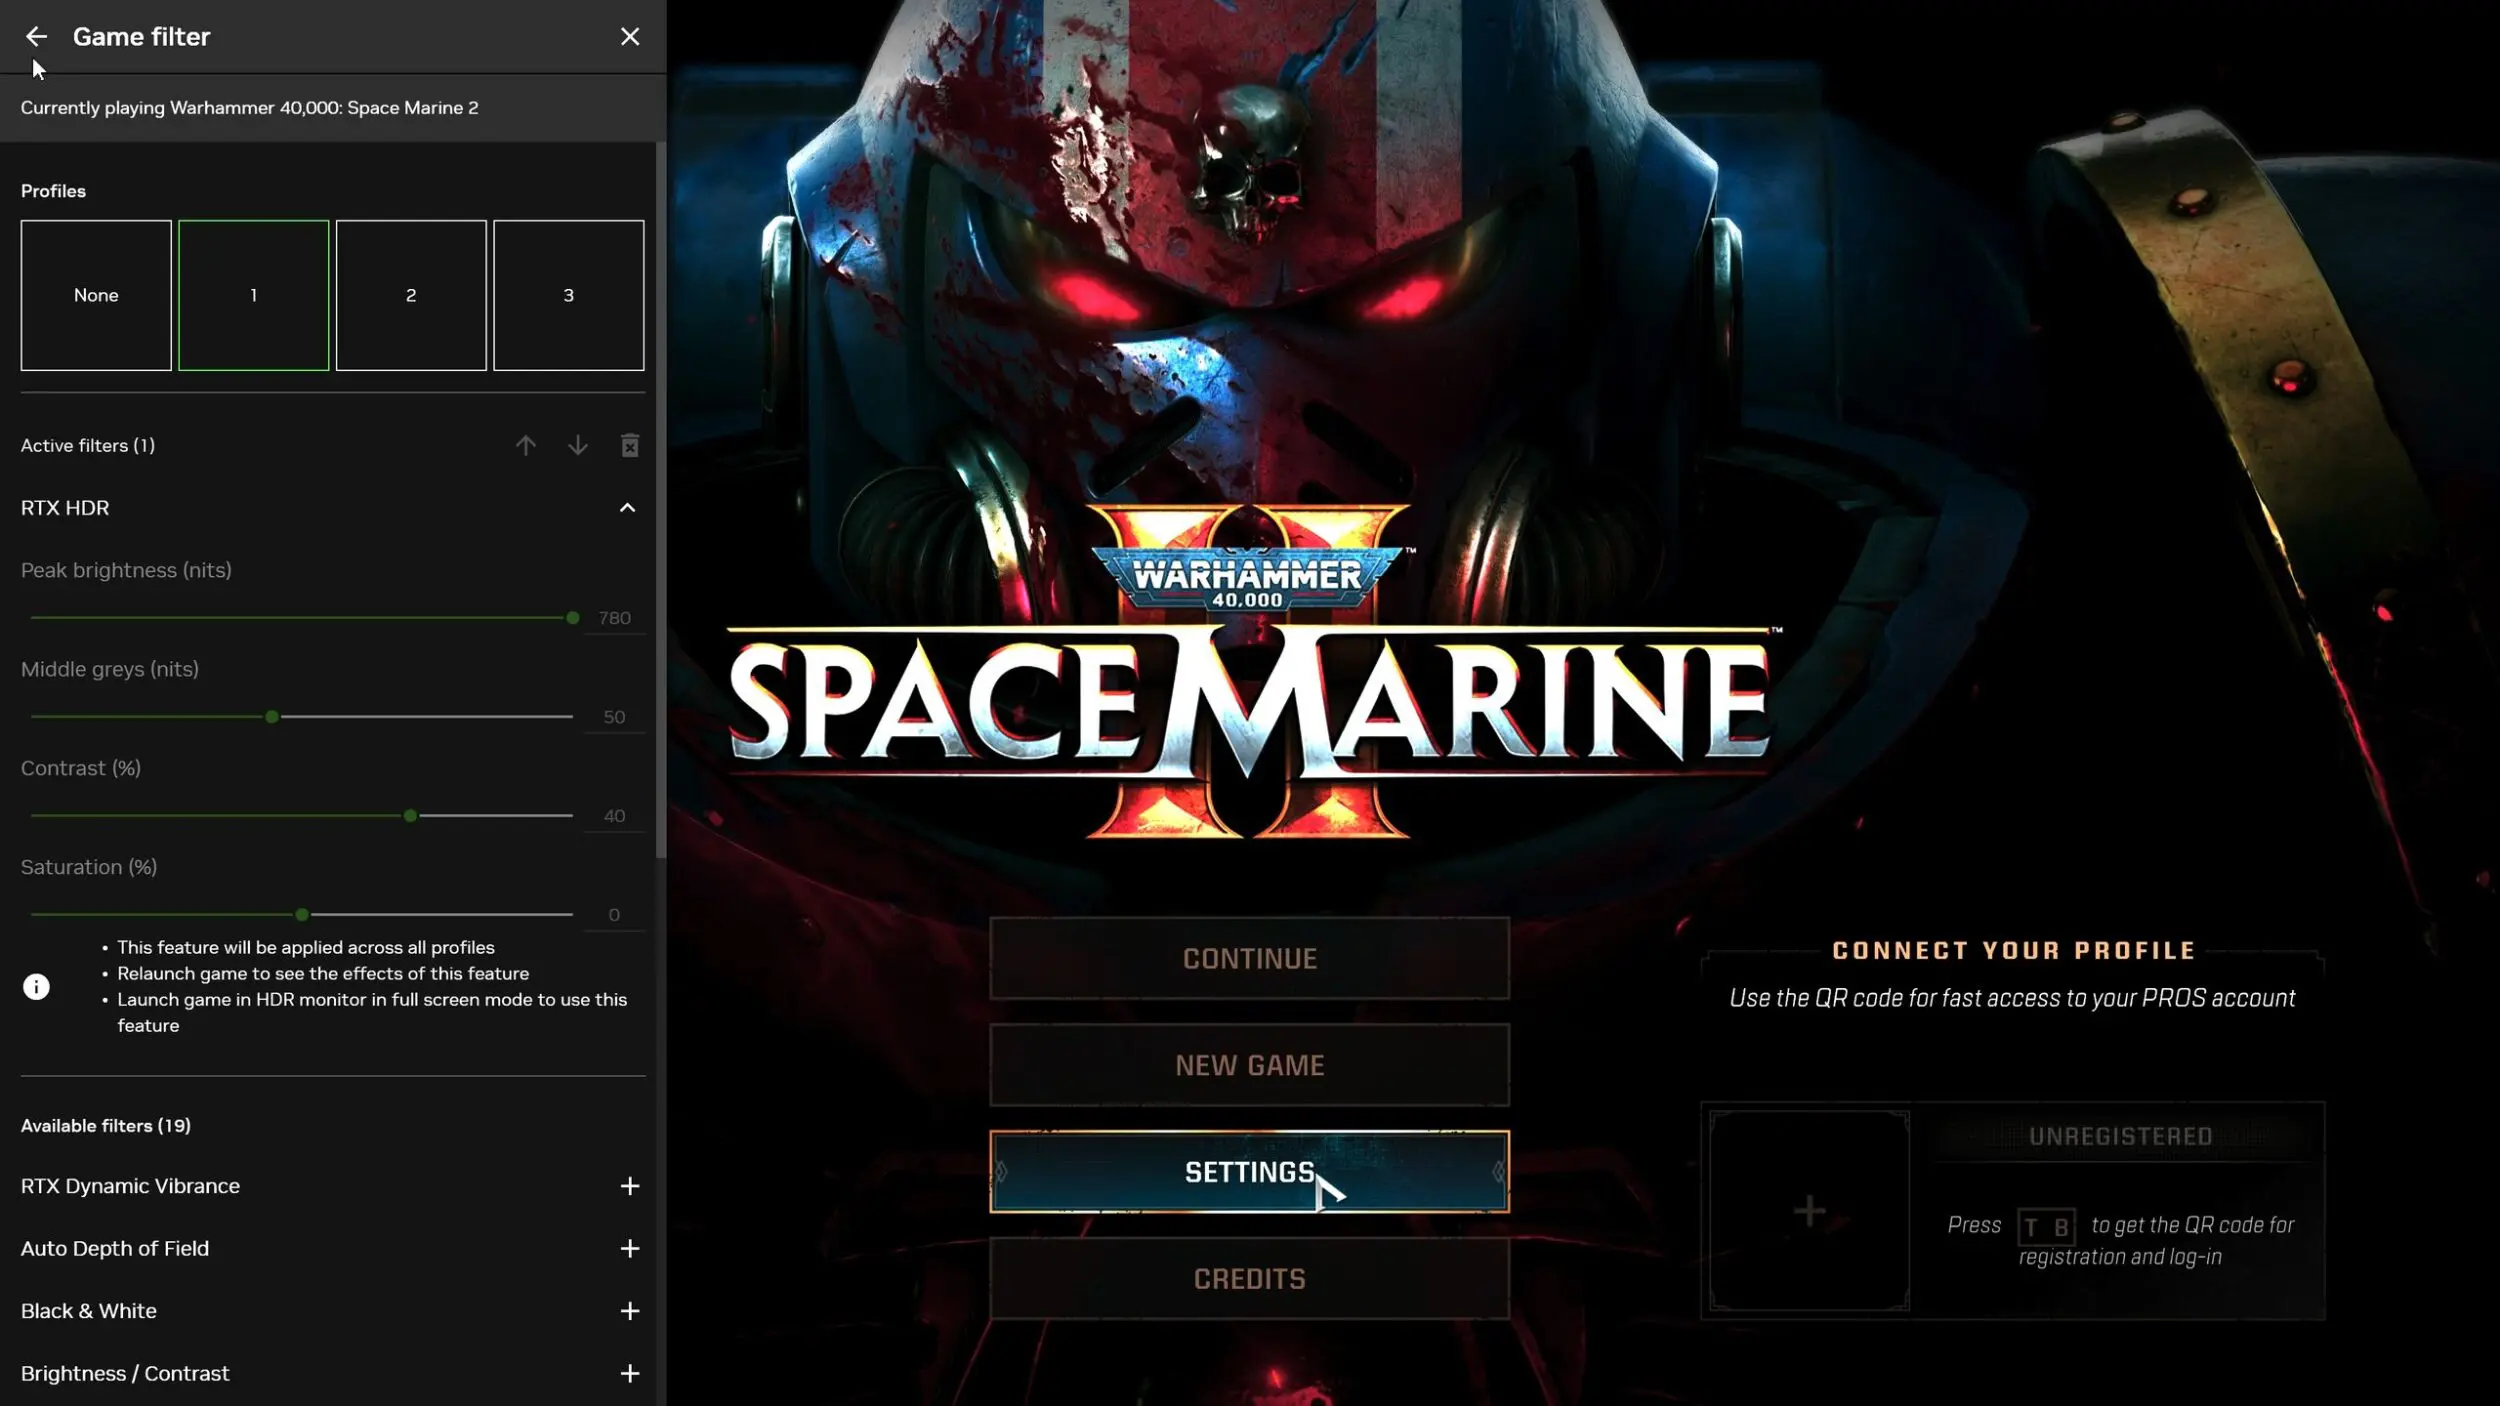Screen dimensions: 2500x1406
Task: Click the Profiles heading
Action: coord(54,191)
